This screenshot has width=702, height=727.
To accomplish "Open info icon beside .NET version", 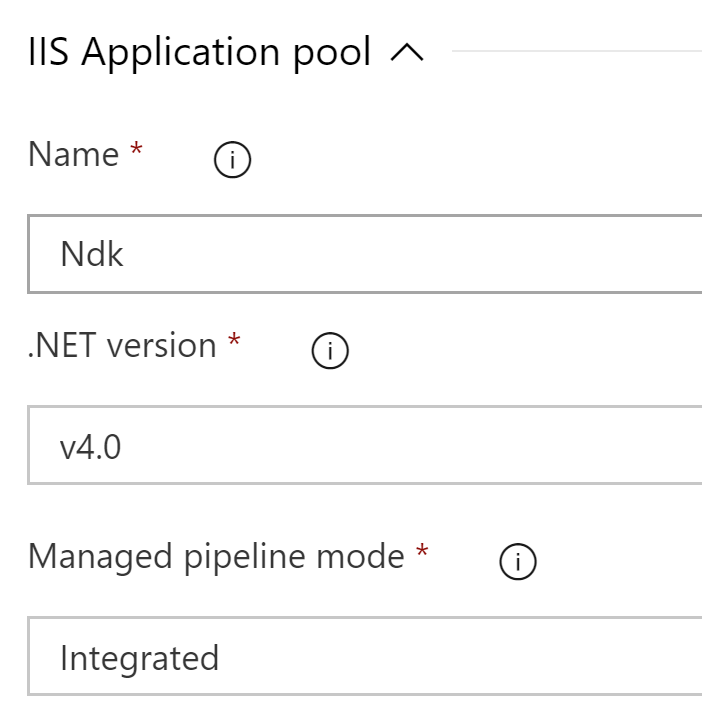I will click(330, 351).
